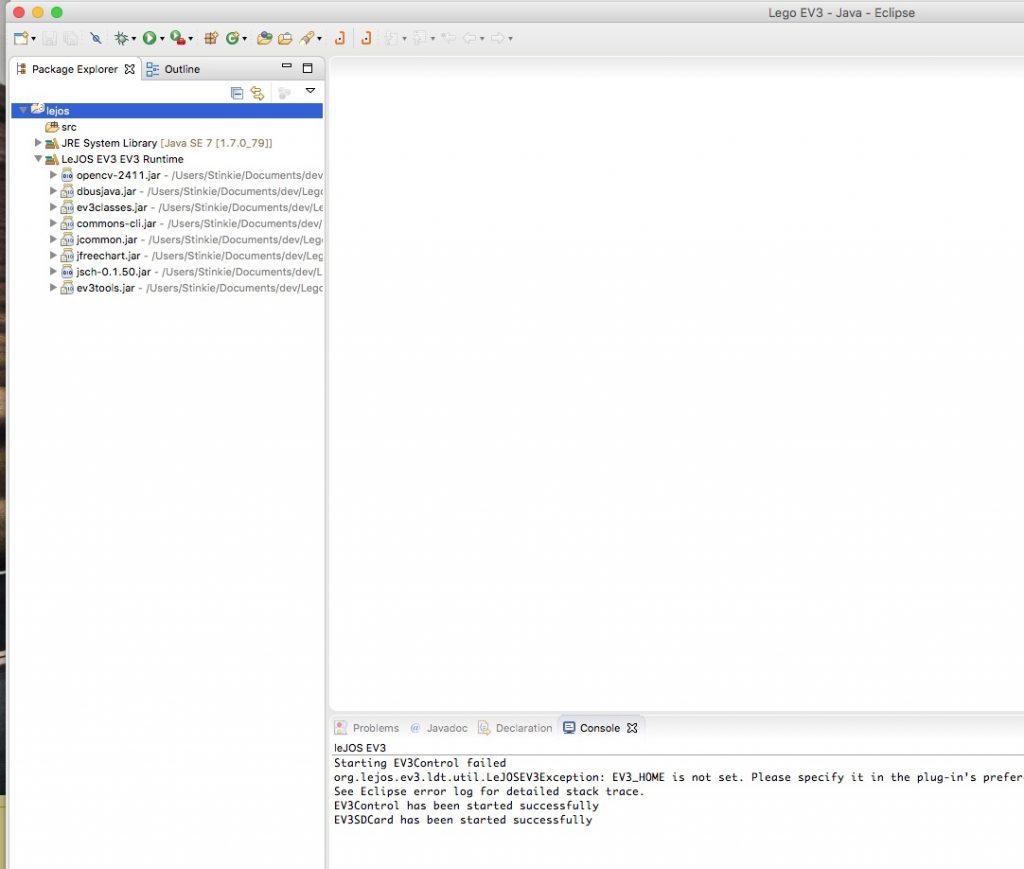Open the Javadoc tab
The height and width of the screenshot is (869, 1024).
(439, 728)
